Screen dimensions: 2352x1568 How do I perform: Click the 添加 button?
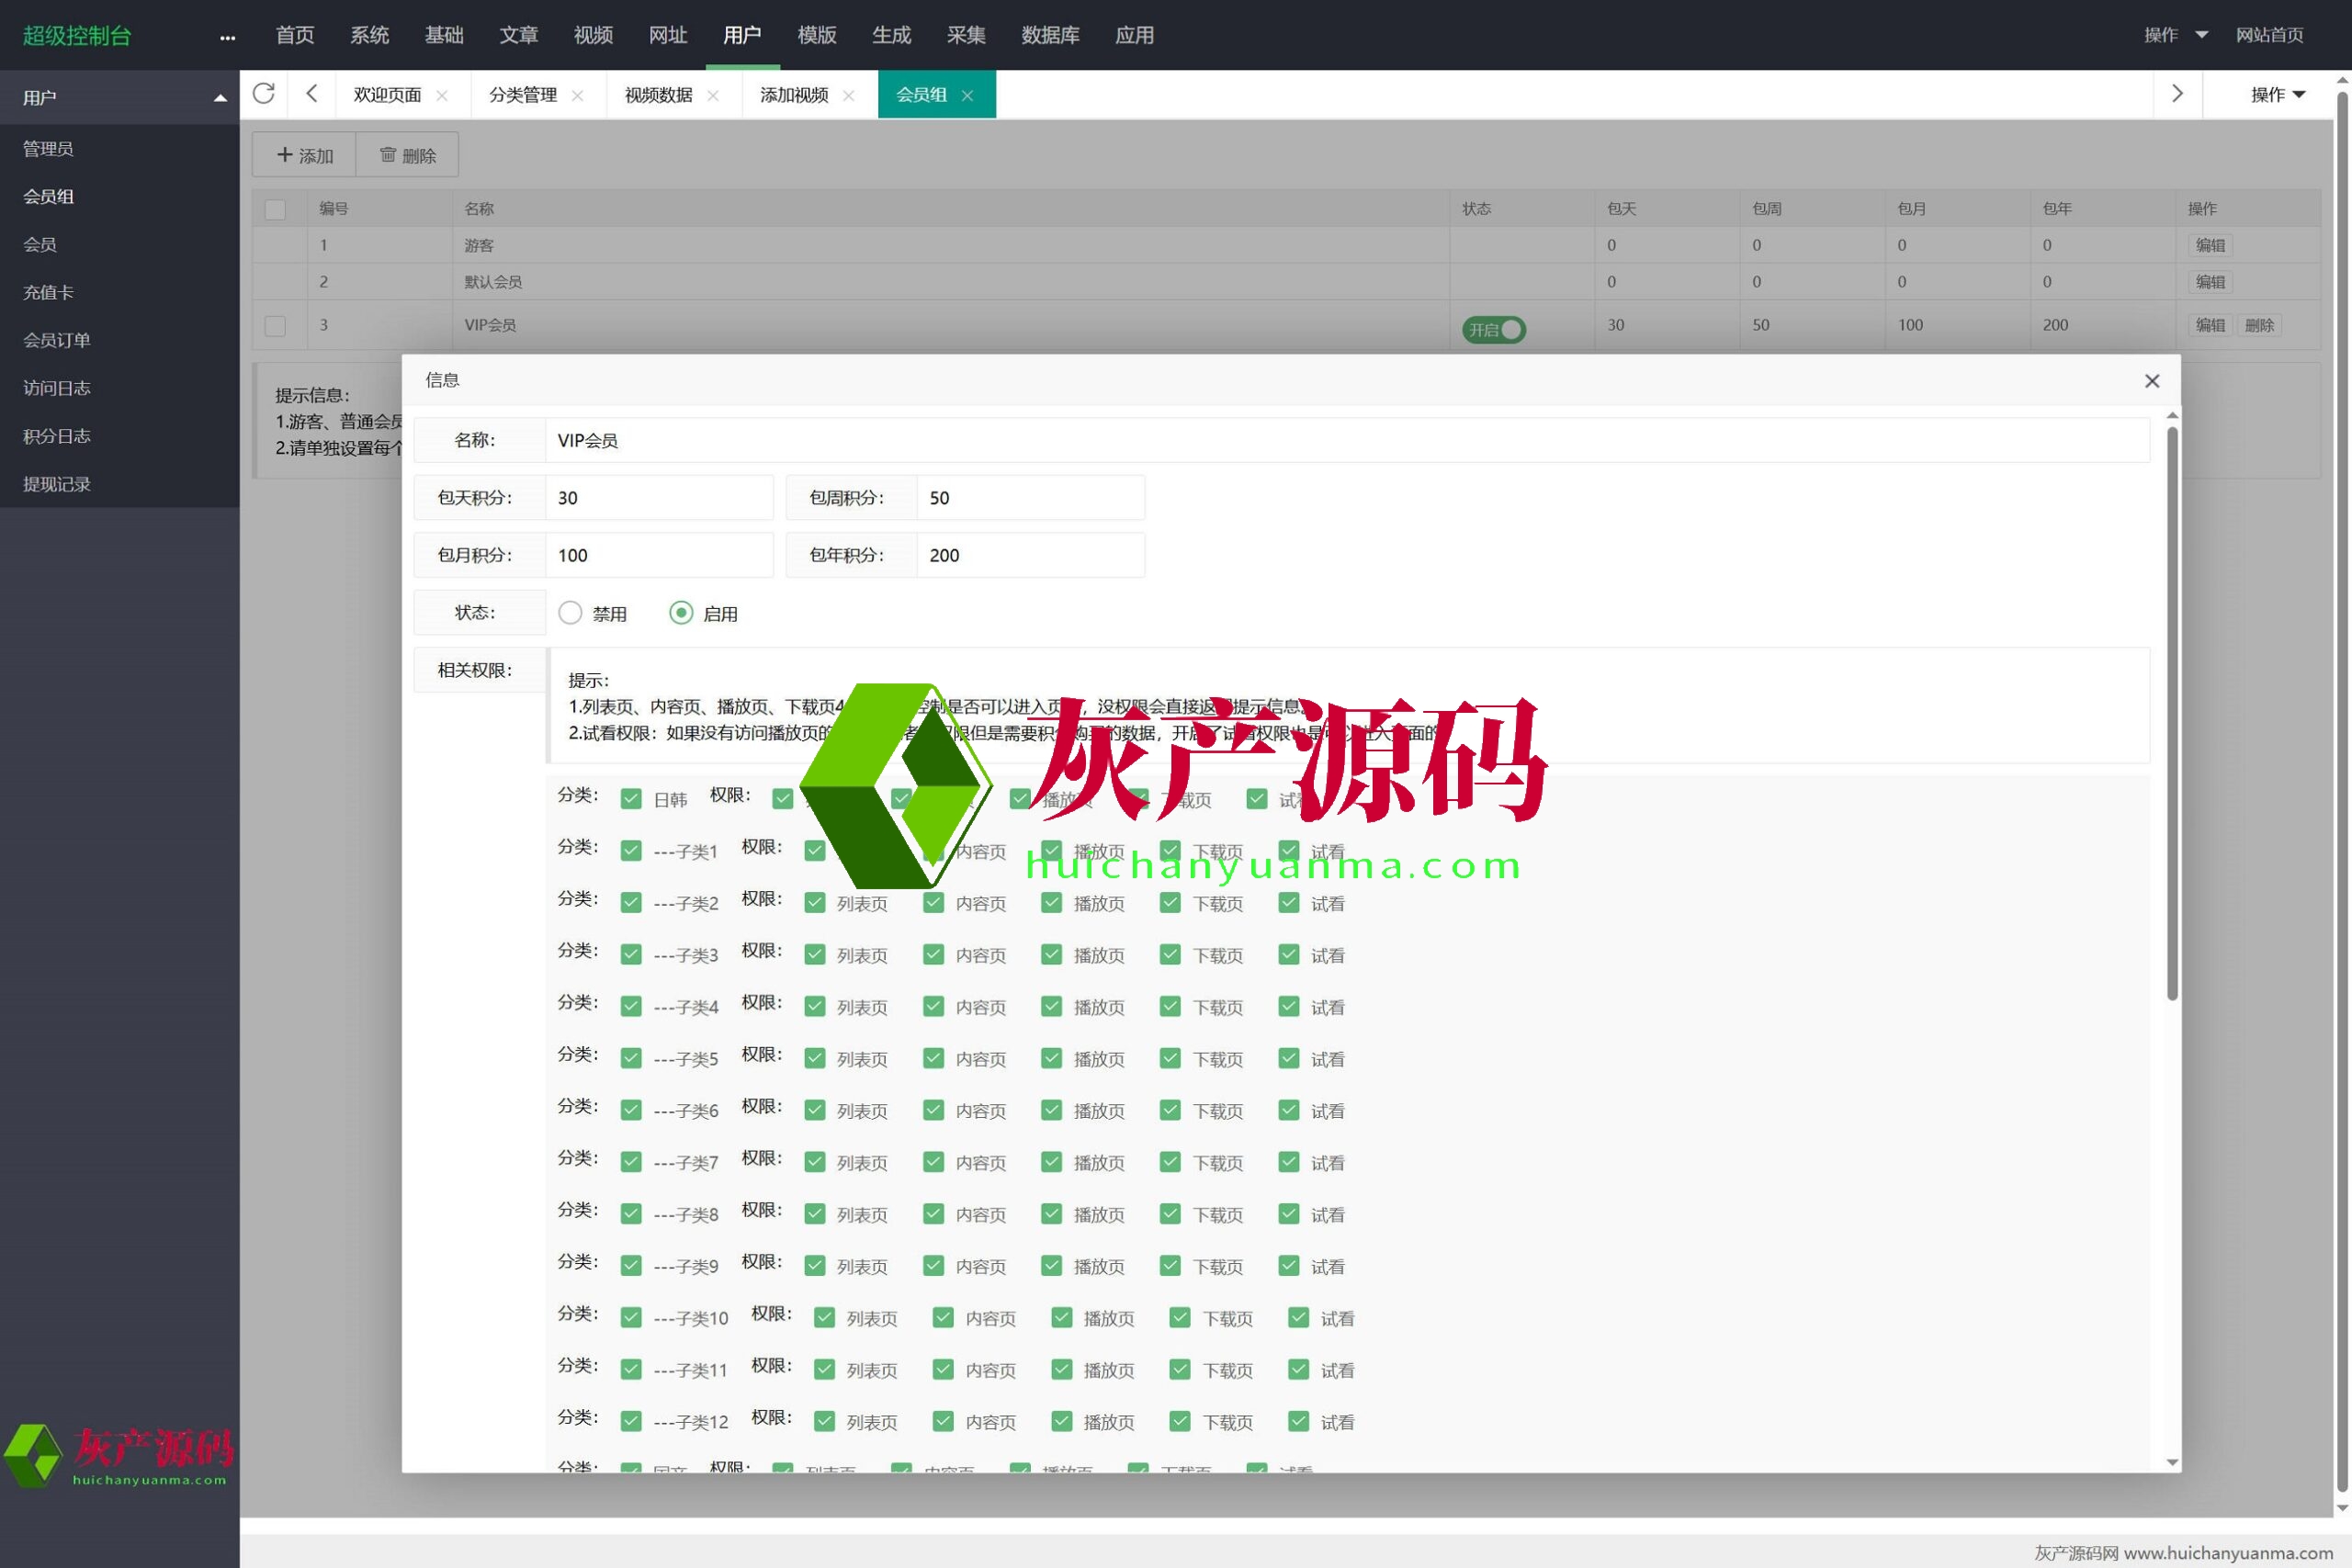(304, 155)
